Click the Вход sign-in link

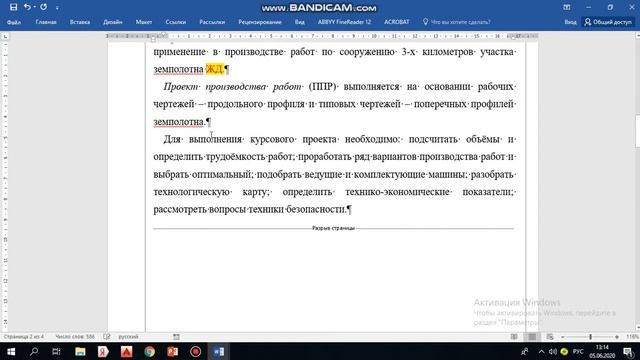coord(570,22)
